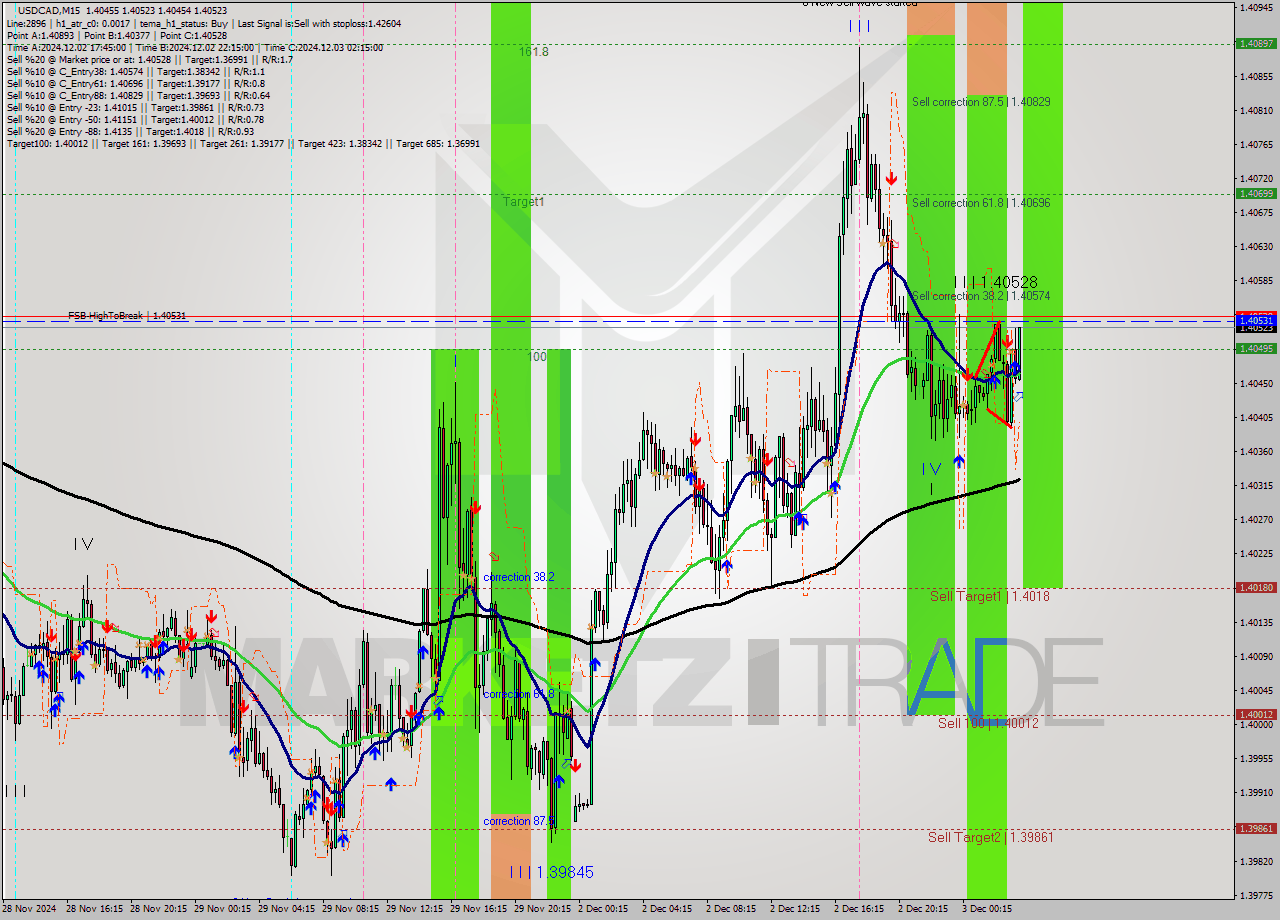Viewport: 1280px width, 920px height.
Task: Select the 'Sell %20 @ Market price' line
Action: click(x=149, y=59)
